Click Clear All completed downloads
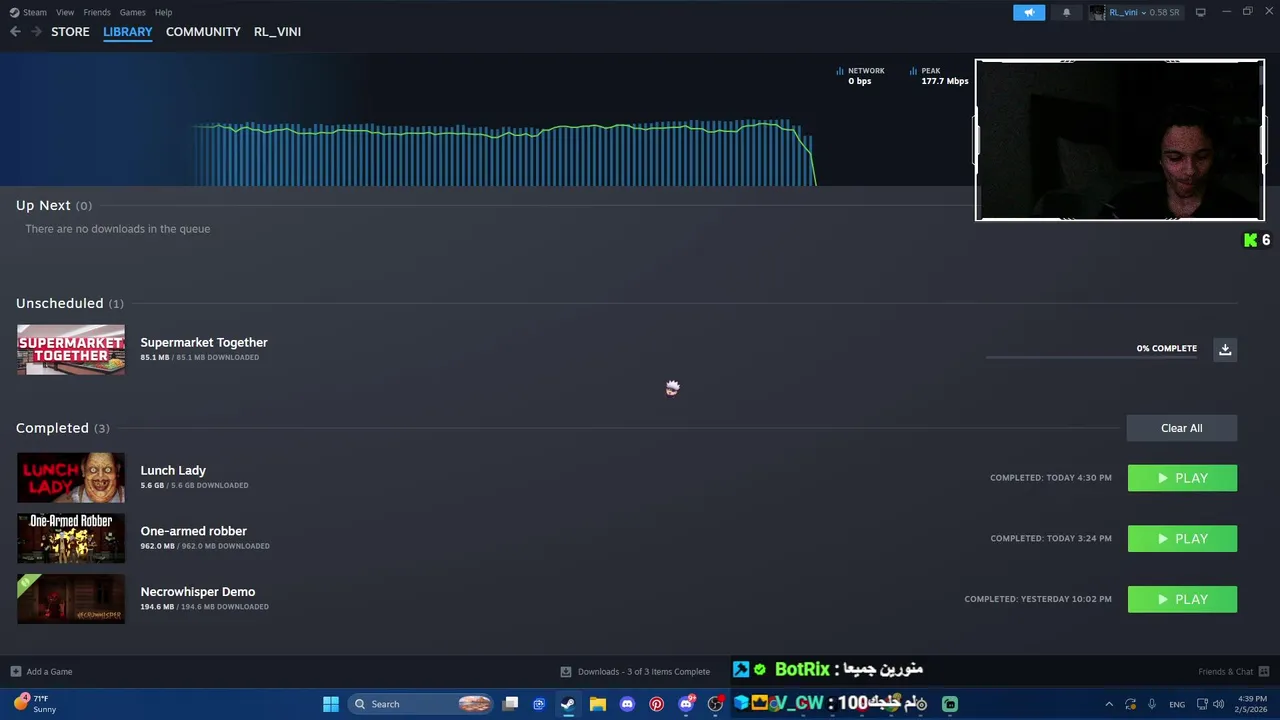Image resolution: width=1280 pixels, height=720 pixels. pos(1182,428)
